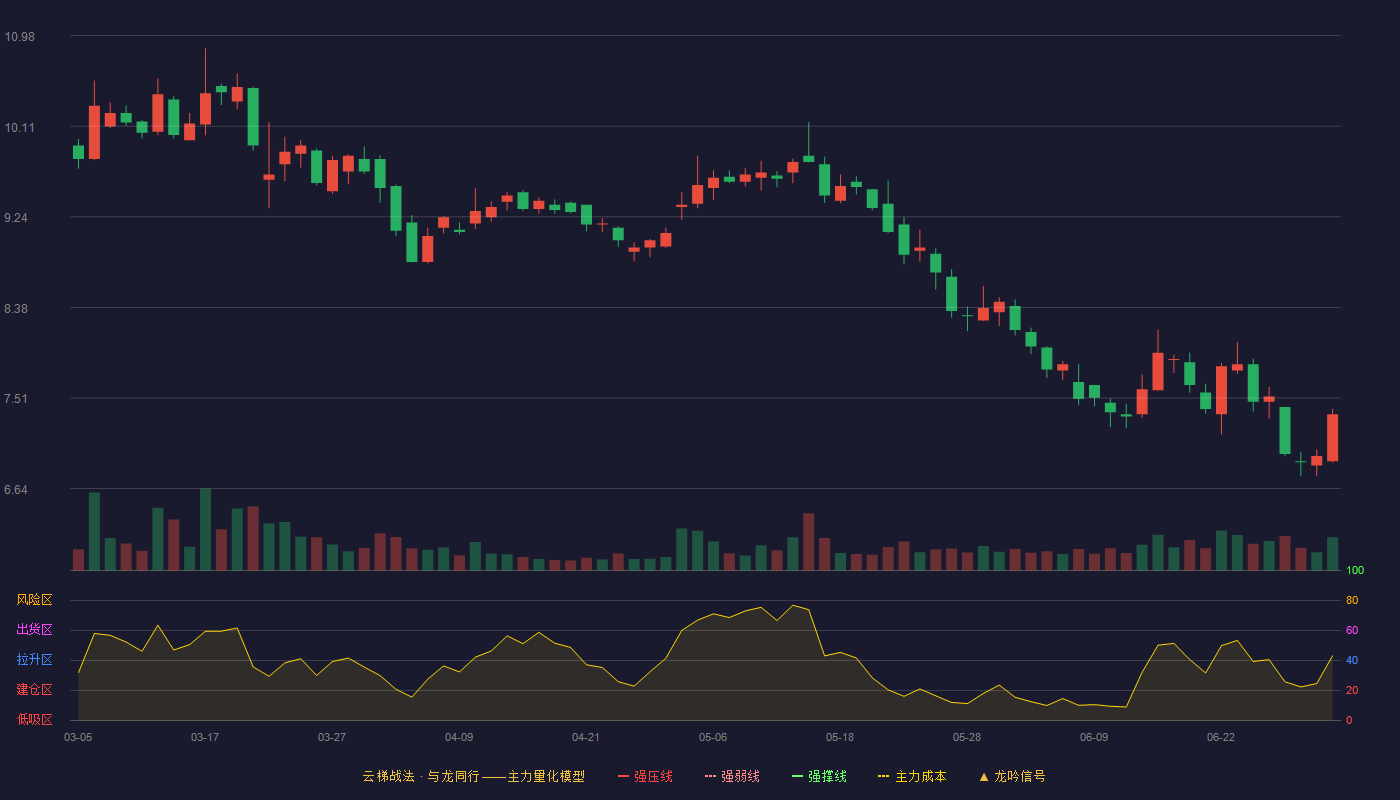
Task: Click the 出货区 zone label
Action: [x=34, y=630]
